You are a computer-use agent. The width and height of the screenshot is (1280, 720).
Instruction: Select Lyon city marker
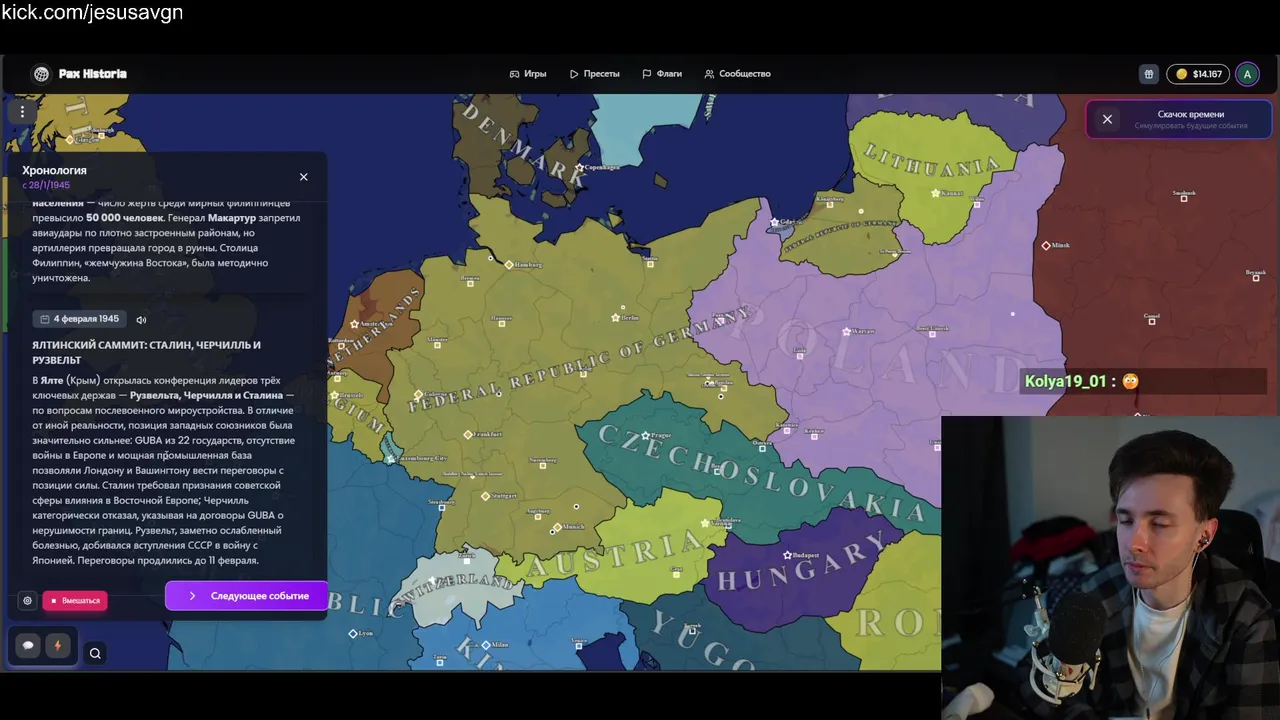[x=353, y=634]
